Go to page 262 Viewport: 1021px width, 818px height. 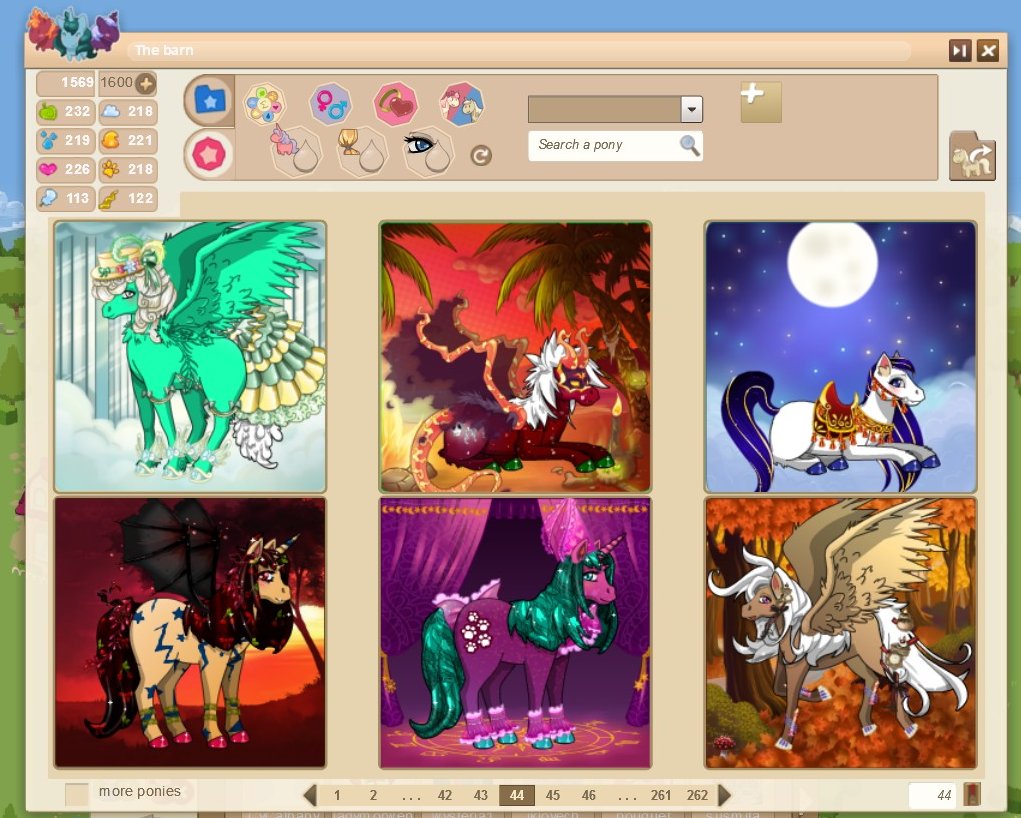(697, 795)
